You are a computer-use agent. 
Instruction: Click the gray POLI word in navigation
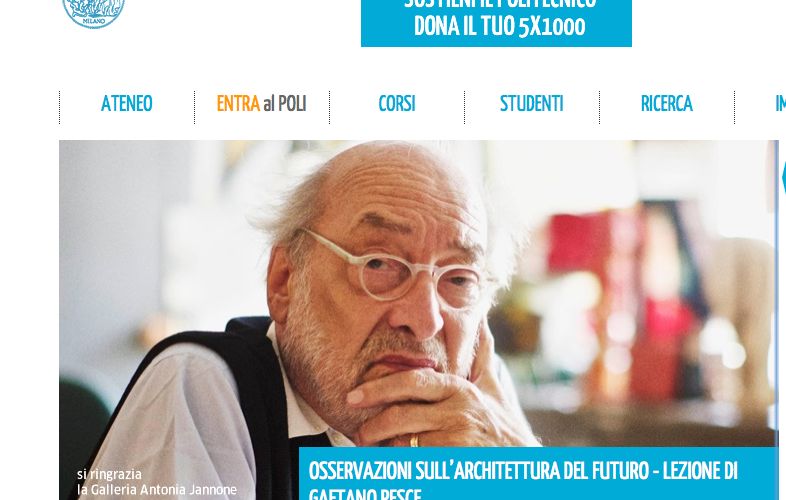(292, 104)
